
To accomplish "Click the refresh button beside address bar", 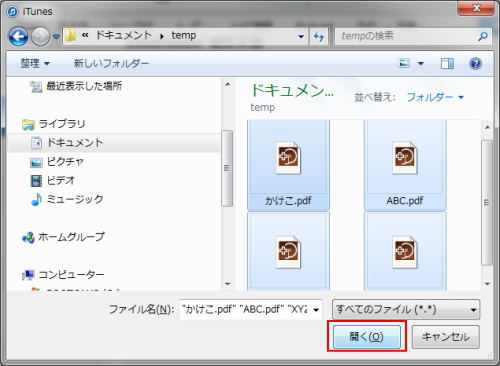I will [319, 36].
